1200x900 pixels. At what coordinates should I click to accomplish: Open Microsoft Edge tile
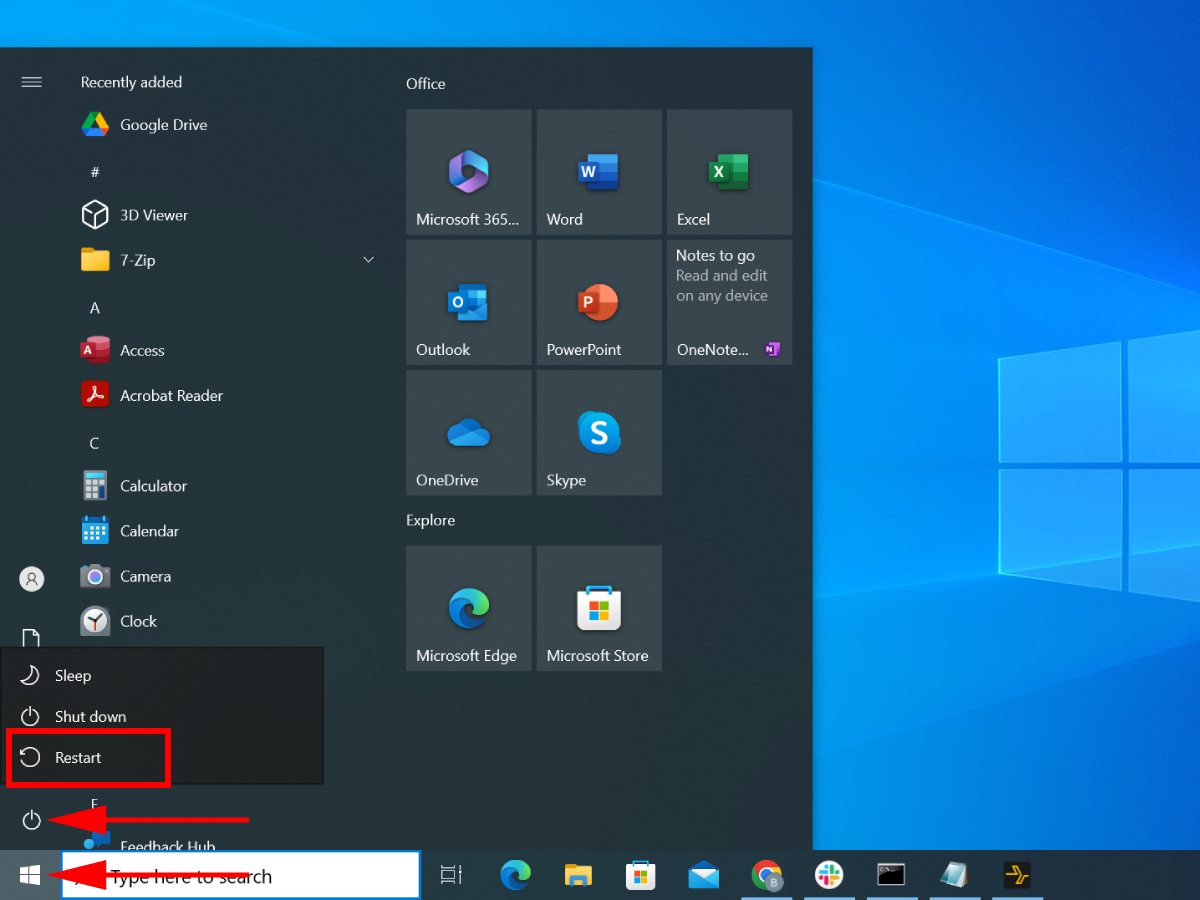tap(469, 608)
